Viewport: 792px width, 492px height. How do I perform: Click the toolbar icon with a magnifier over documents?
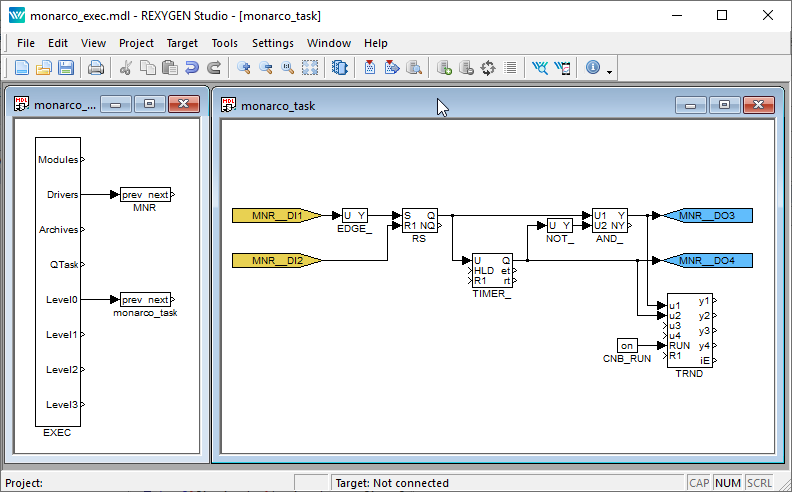coord(414,68)
